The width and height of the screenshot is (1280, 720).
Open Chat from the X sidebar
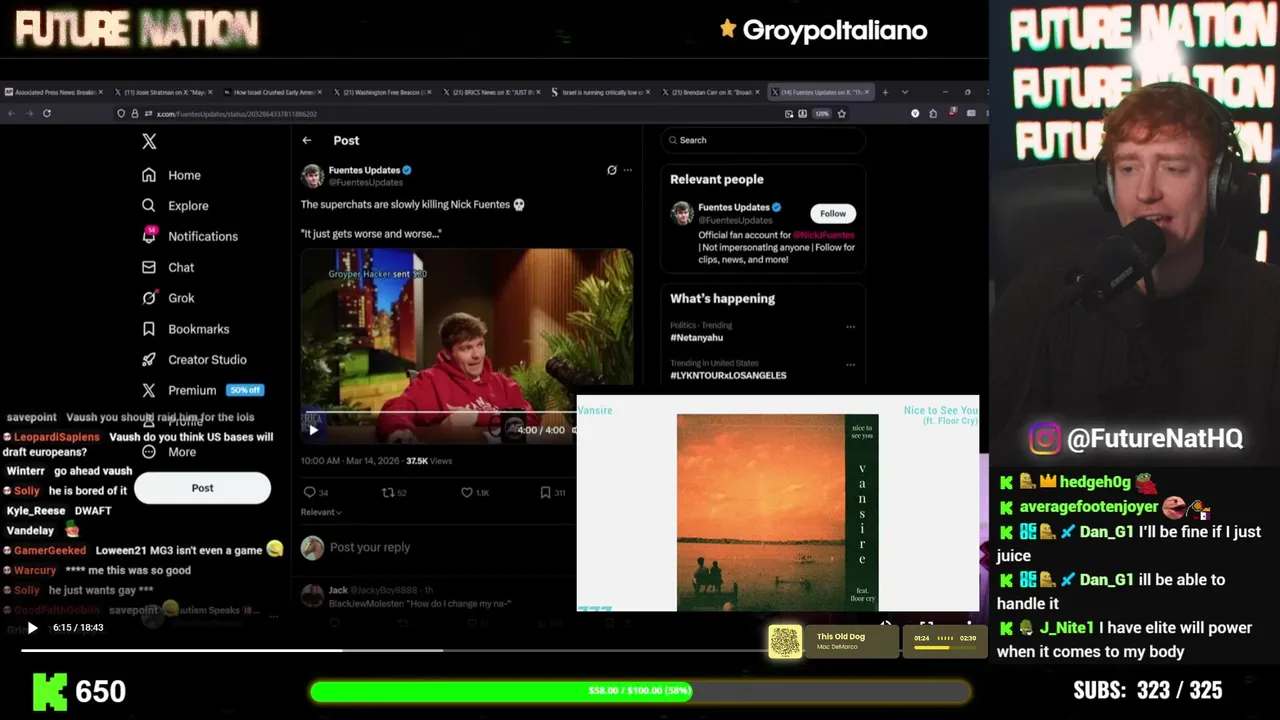coord(168,267)
